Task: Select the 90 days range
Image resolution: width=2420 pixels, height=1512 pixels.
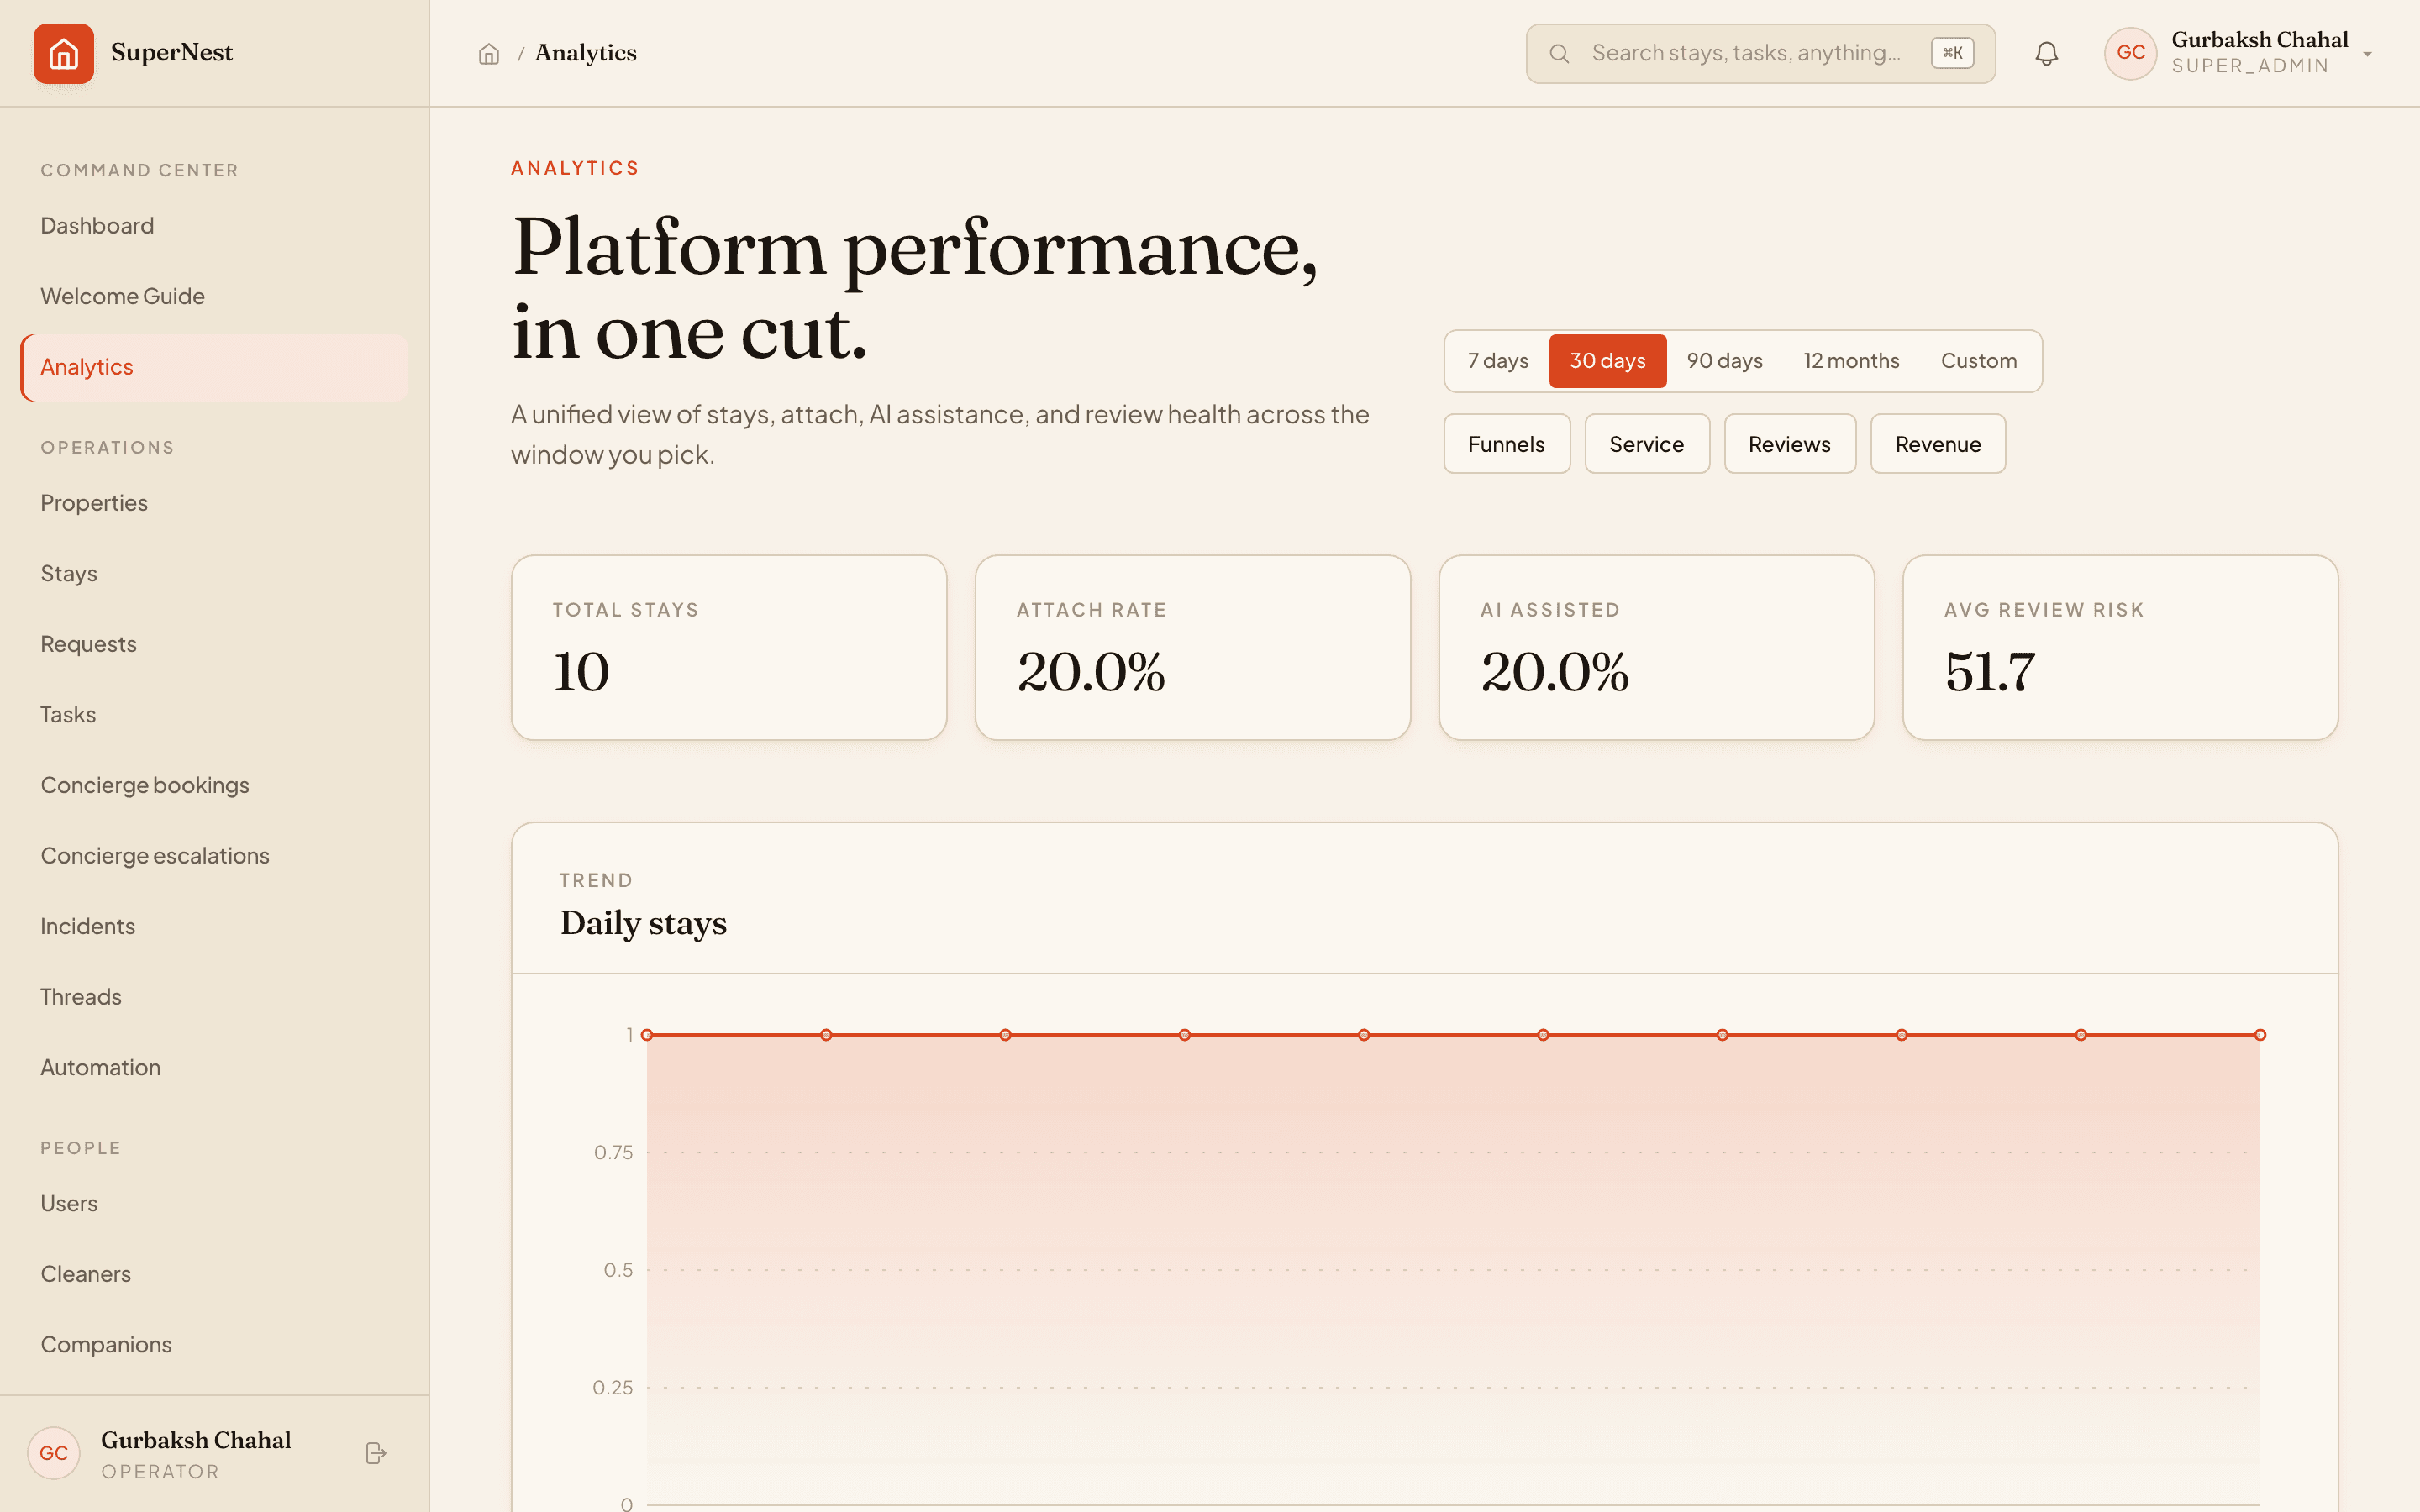Action: 1724,361
